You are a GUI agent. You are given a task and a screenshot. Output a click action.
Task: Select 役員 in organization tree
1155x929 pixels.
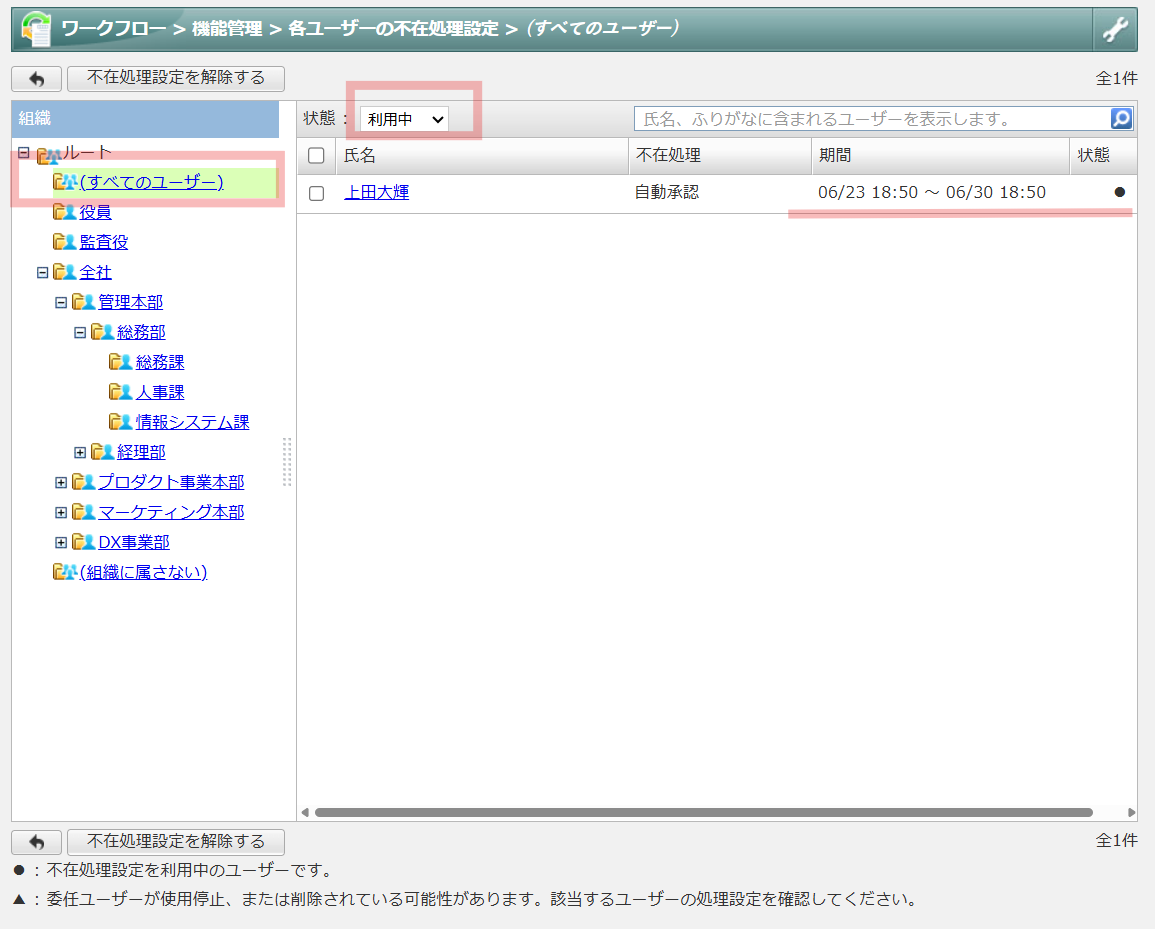point(95,212)
